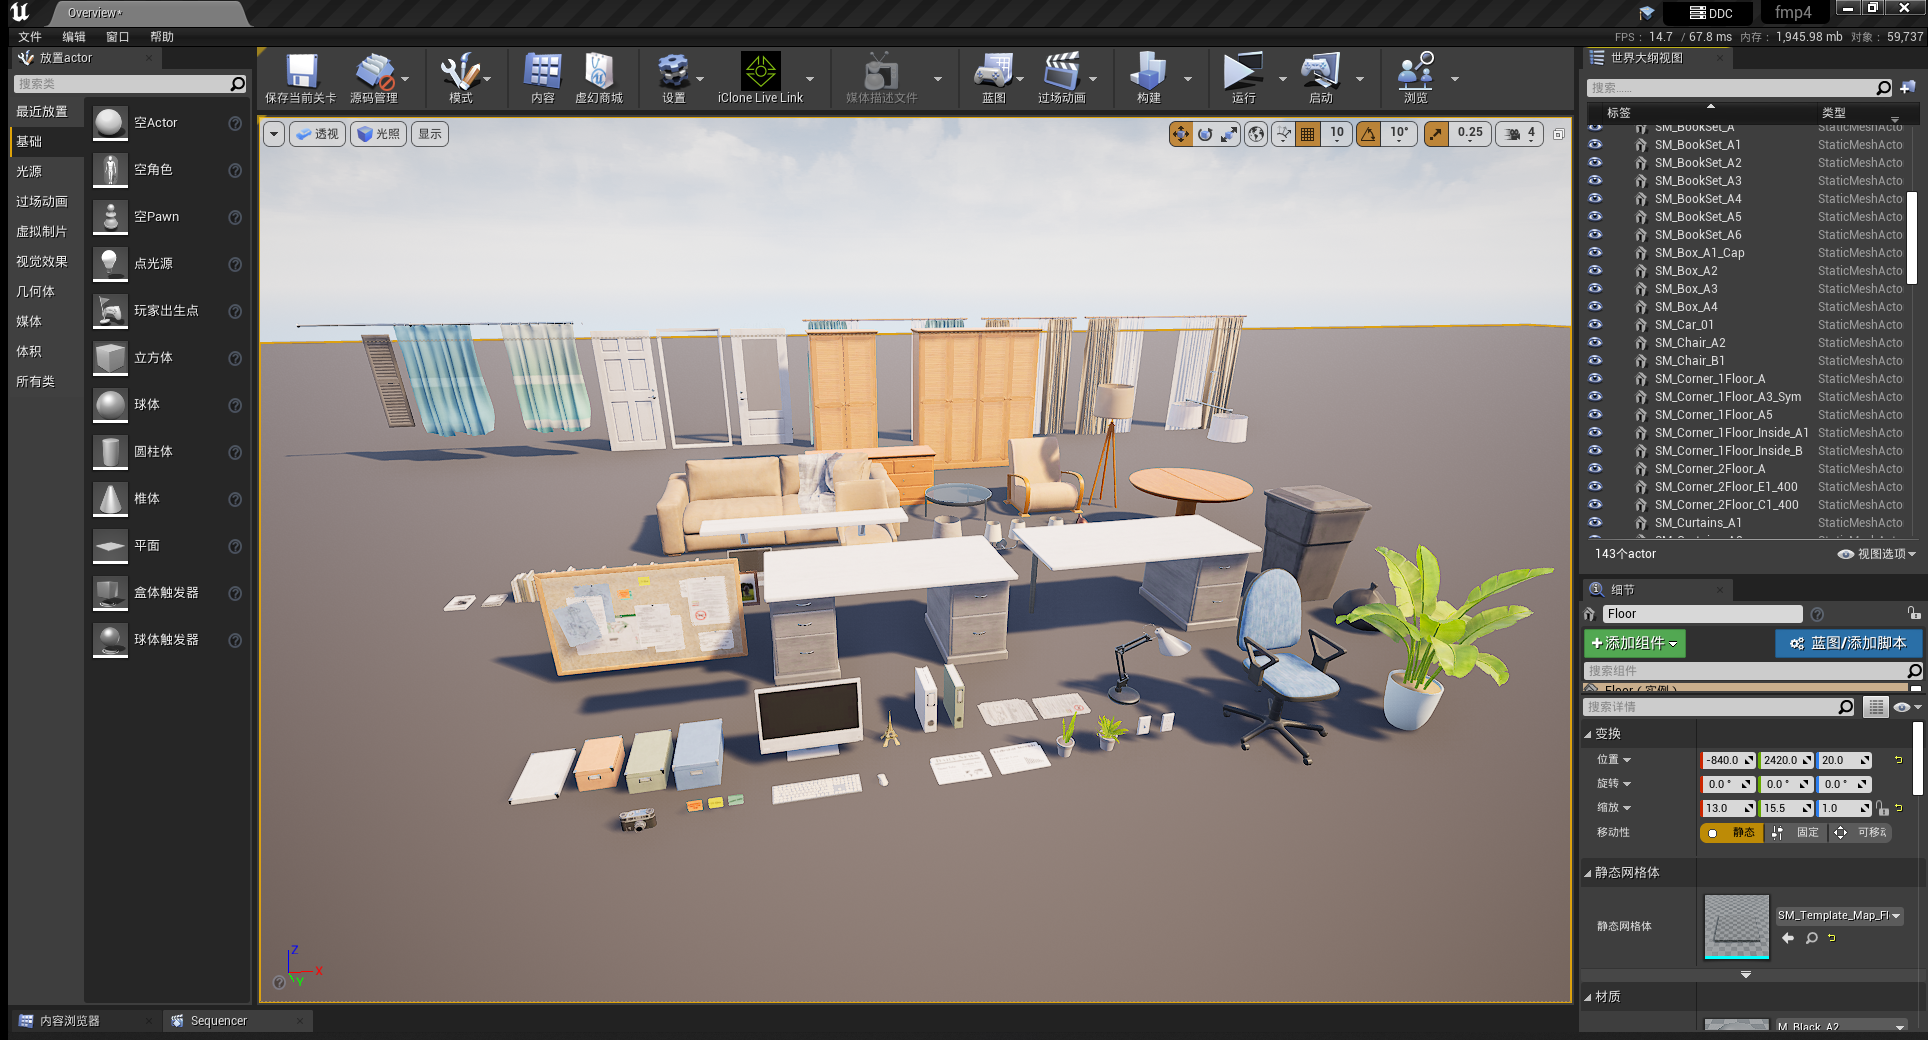1928x1040 pixels.
Task: Open the File (文件) menu
Action: [30, 37]
